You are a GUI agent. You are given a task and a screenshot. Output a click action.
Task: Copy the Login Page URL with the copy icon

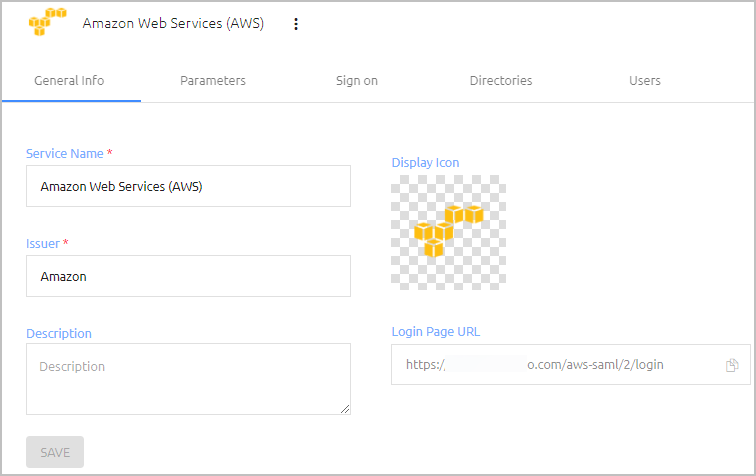coord(732,365)
